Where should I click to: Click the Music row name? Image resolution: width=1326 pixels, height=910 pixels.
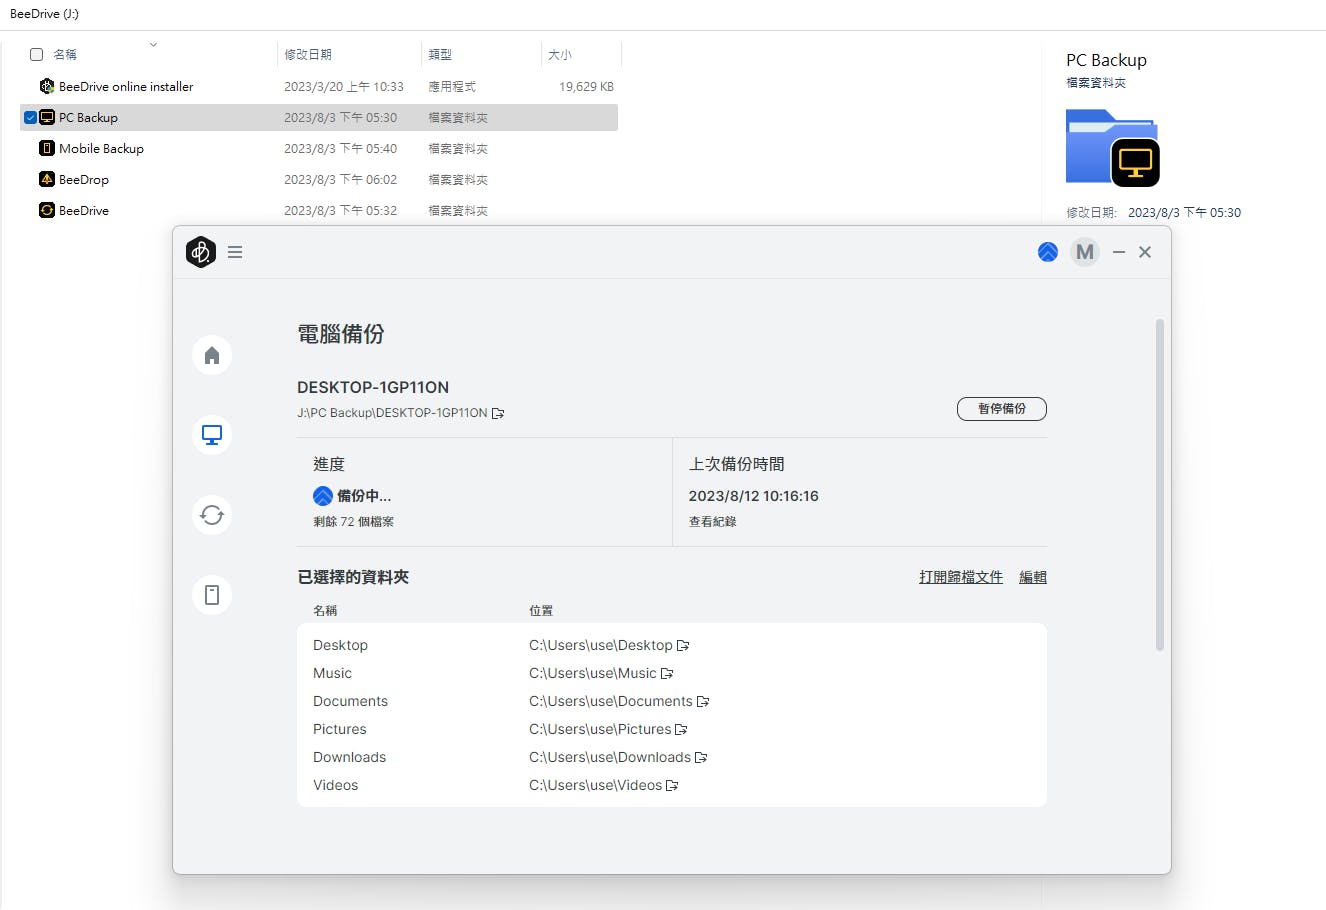(x=332, y=673)
